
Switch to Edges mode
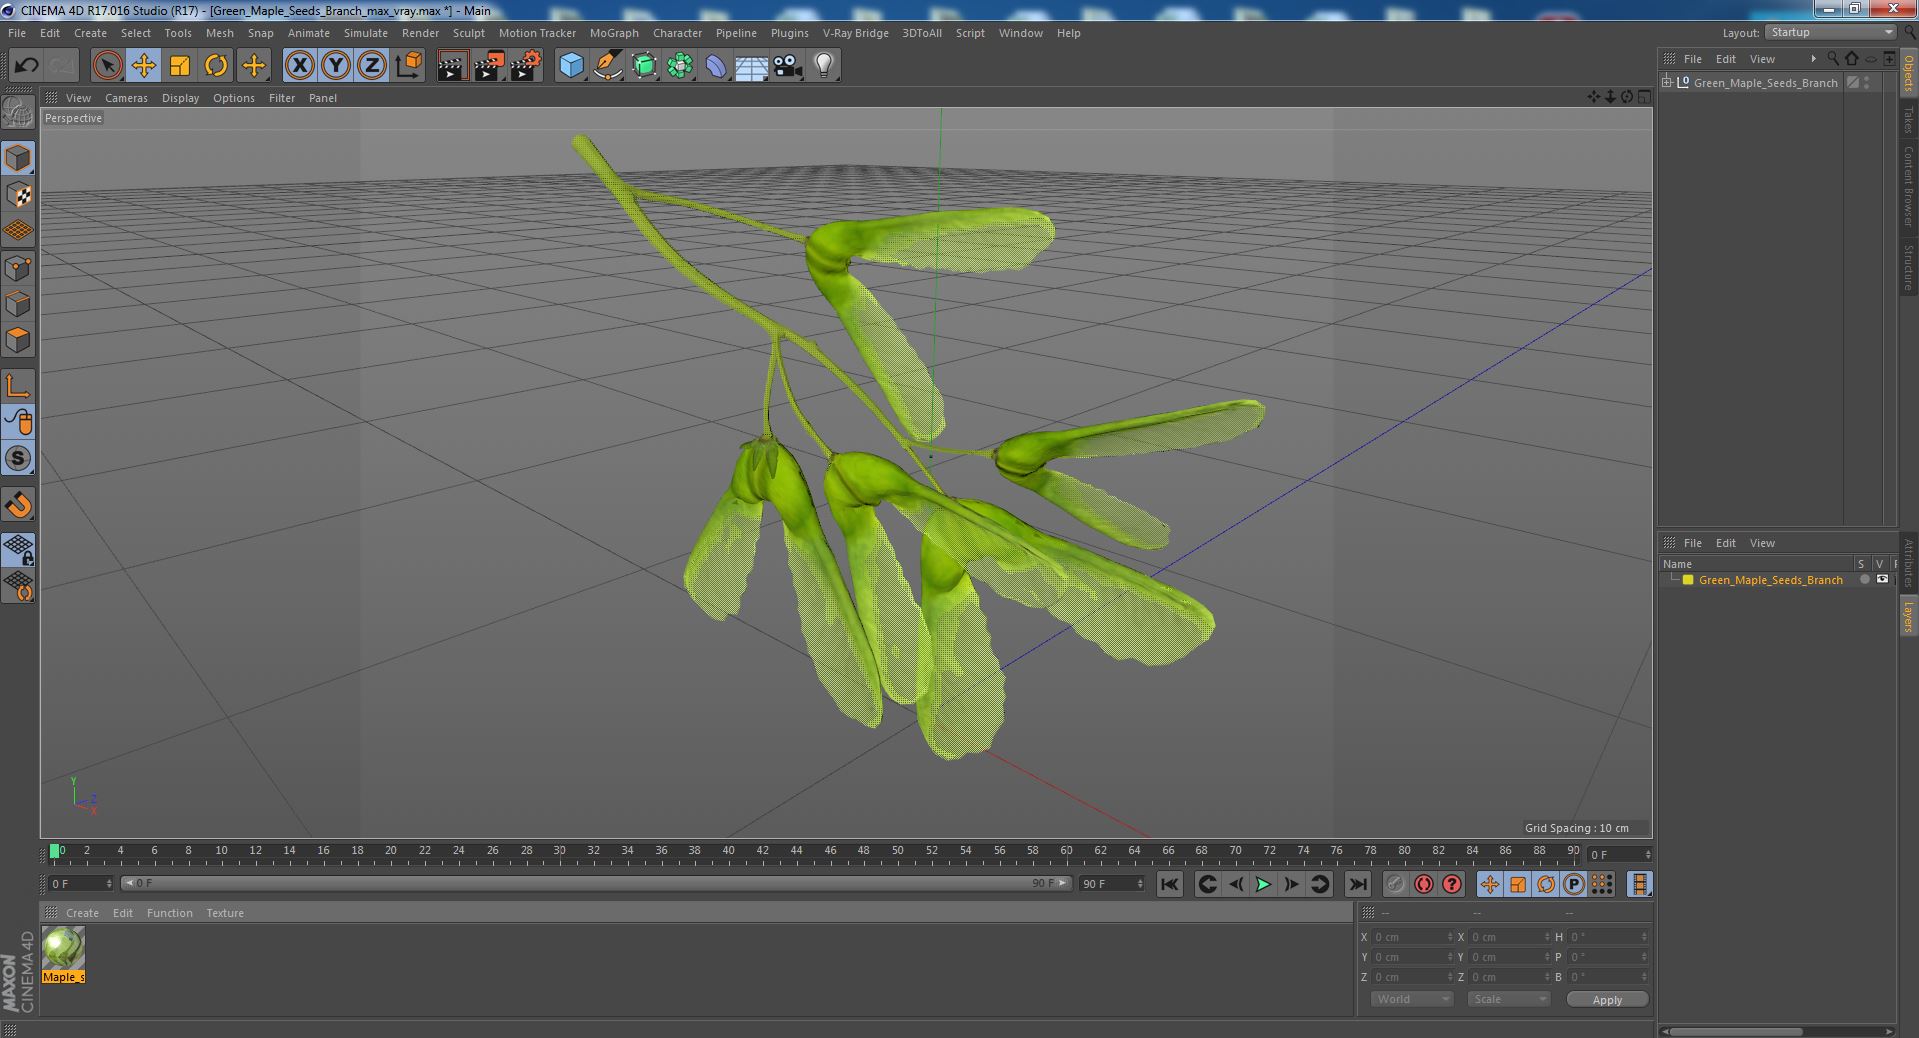pos(18,304)
